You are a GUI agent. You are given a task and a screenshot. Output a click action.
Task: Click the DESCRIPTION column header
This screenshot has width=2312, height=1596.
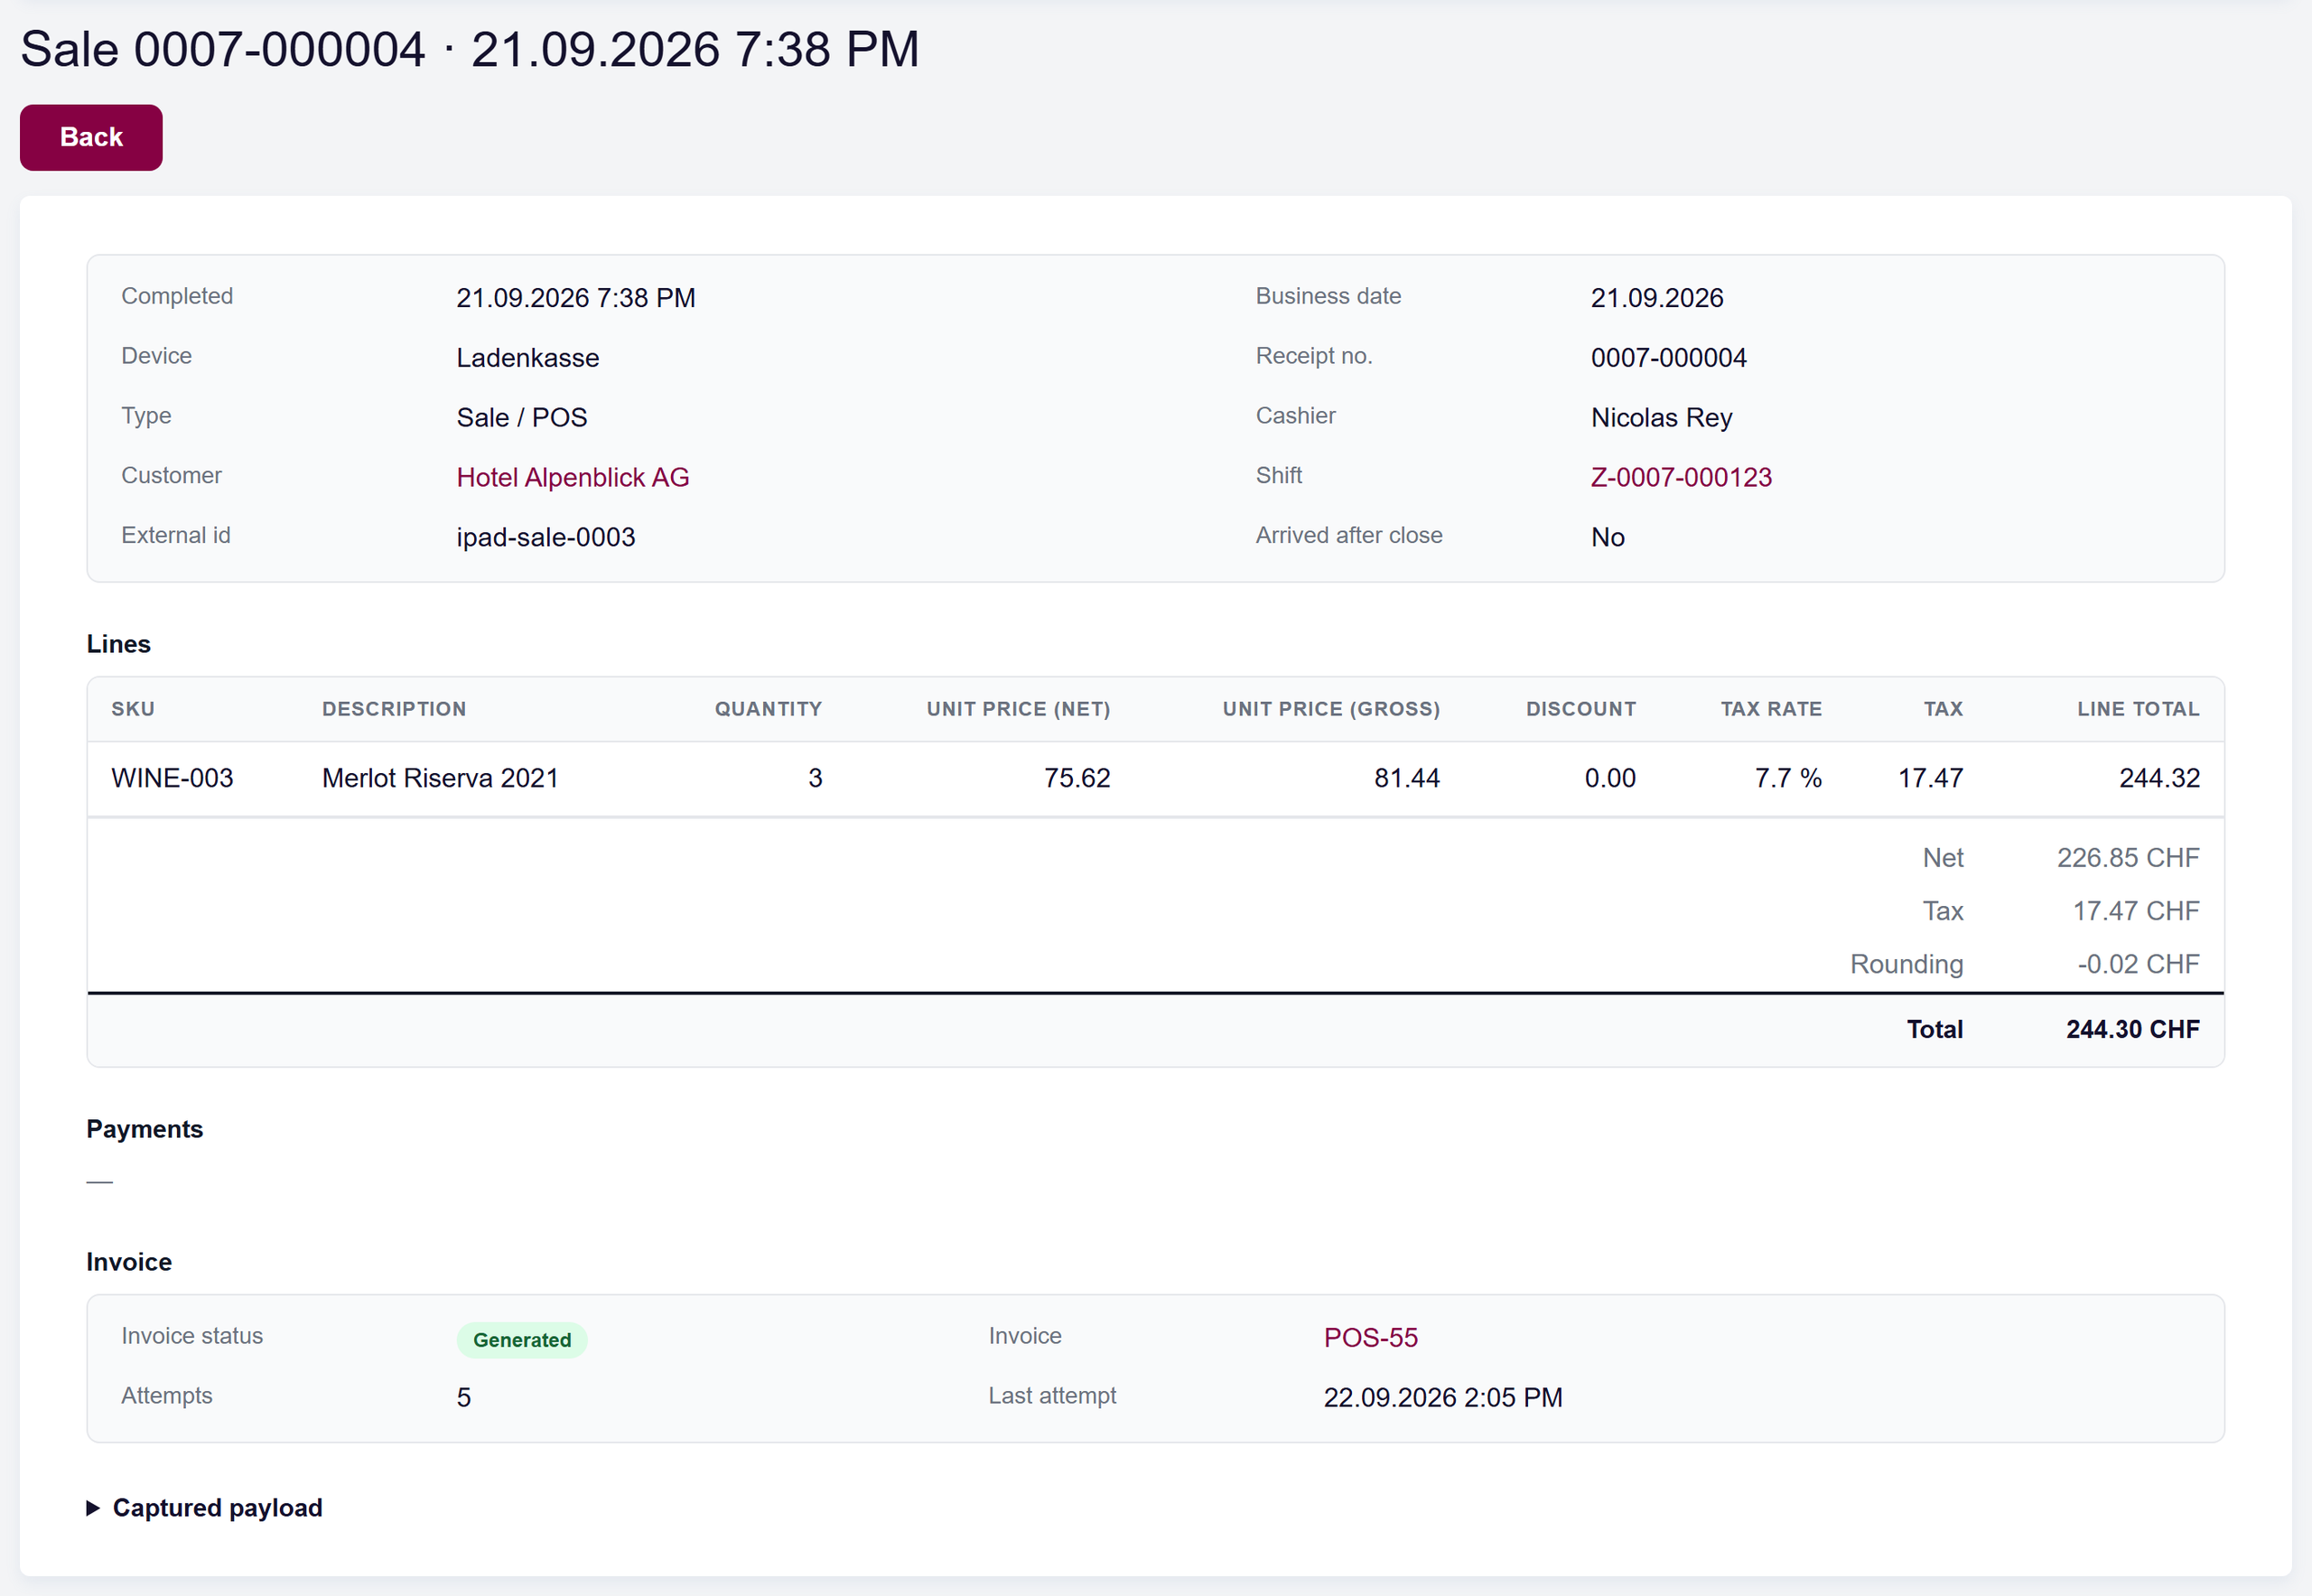(394, 709)
